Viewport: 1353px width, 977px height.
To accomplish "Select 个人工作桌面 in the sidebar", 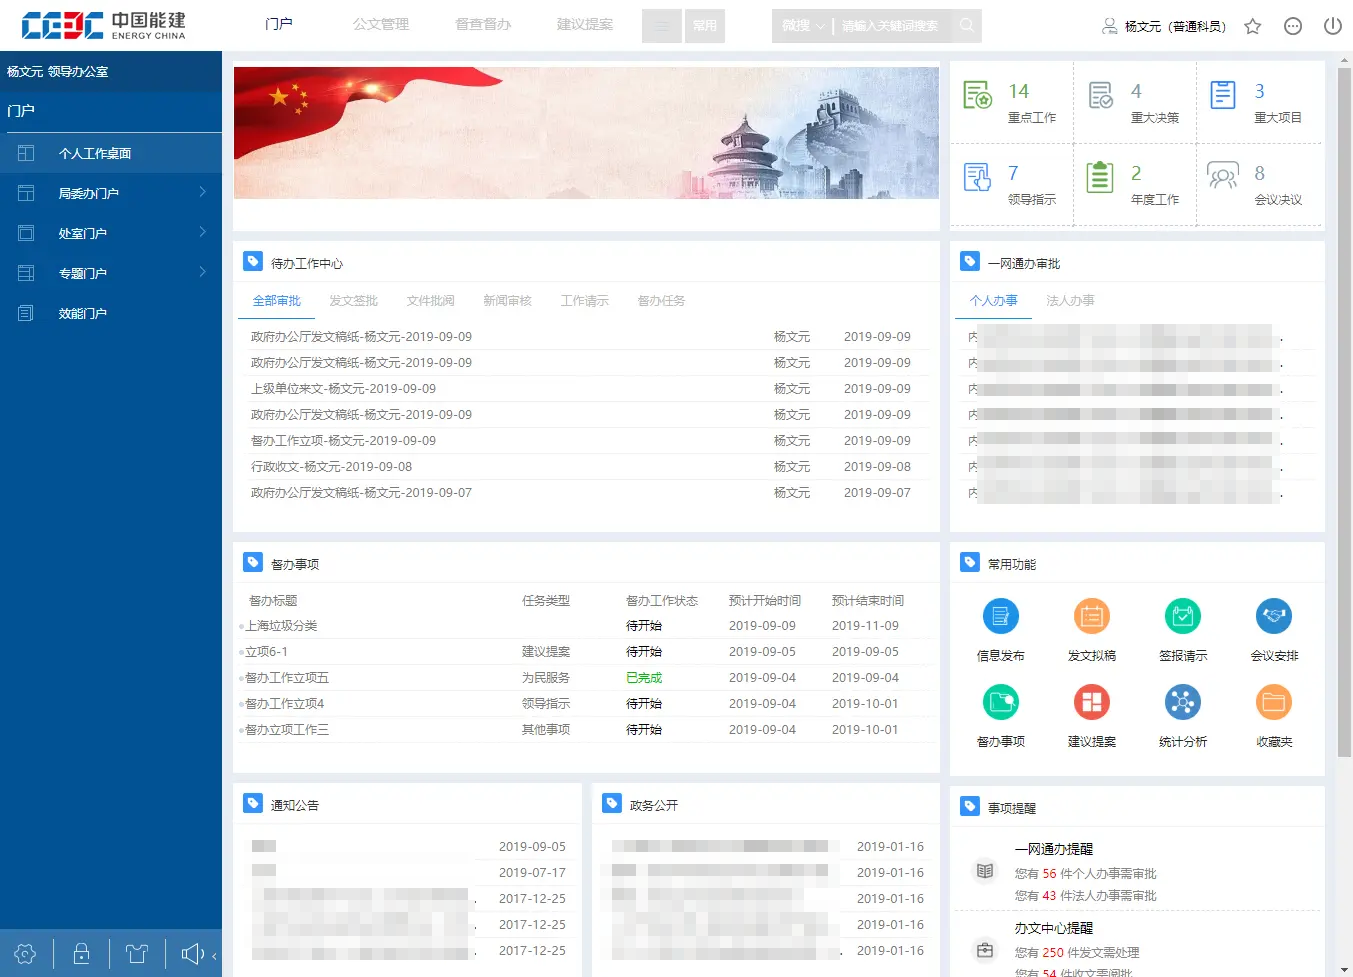I will (x=111, y=153).
